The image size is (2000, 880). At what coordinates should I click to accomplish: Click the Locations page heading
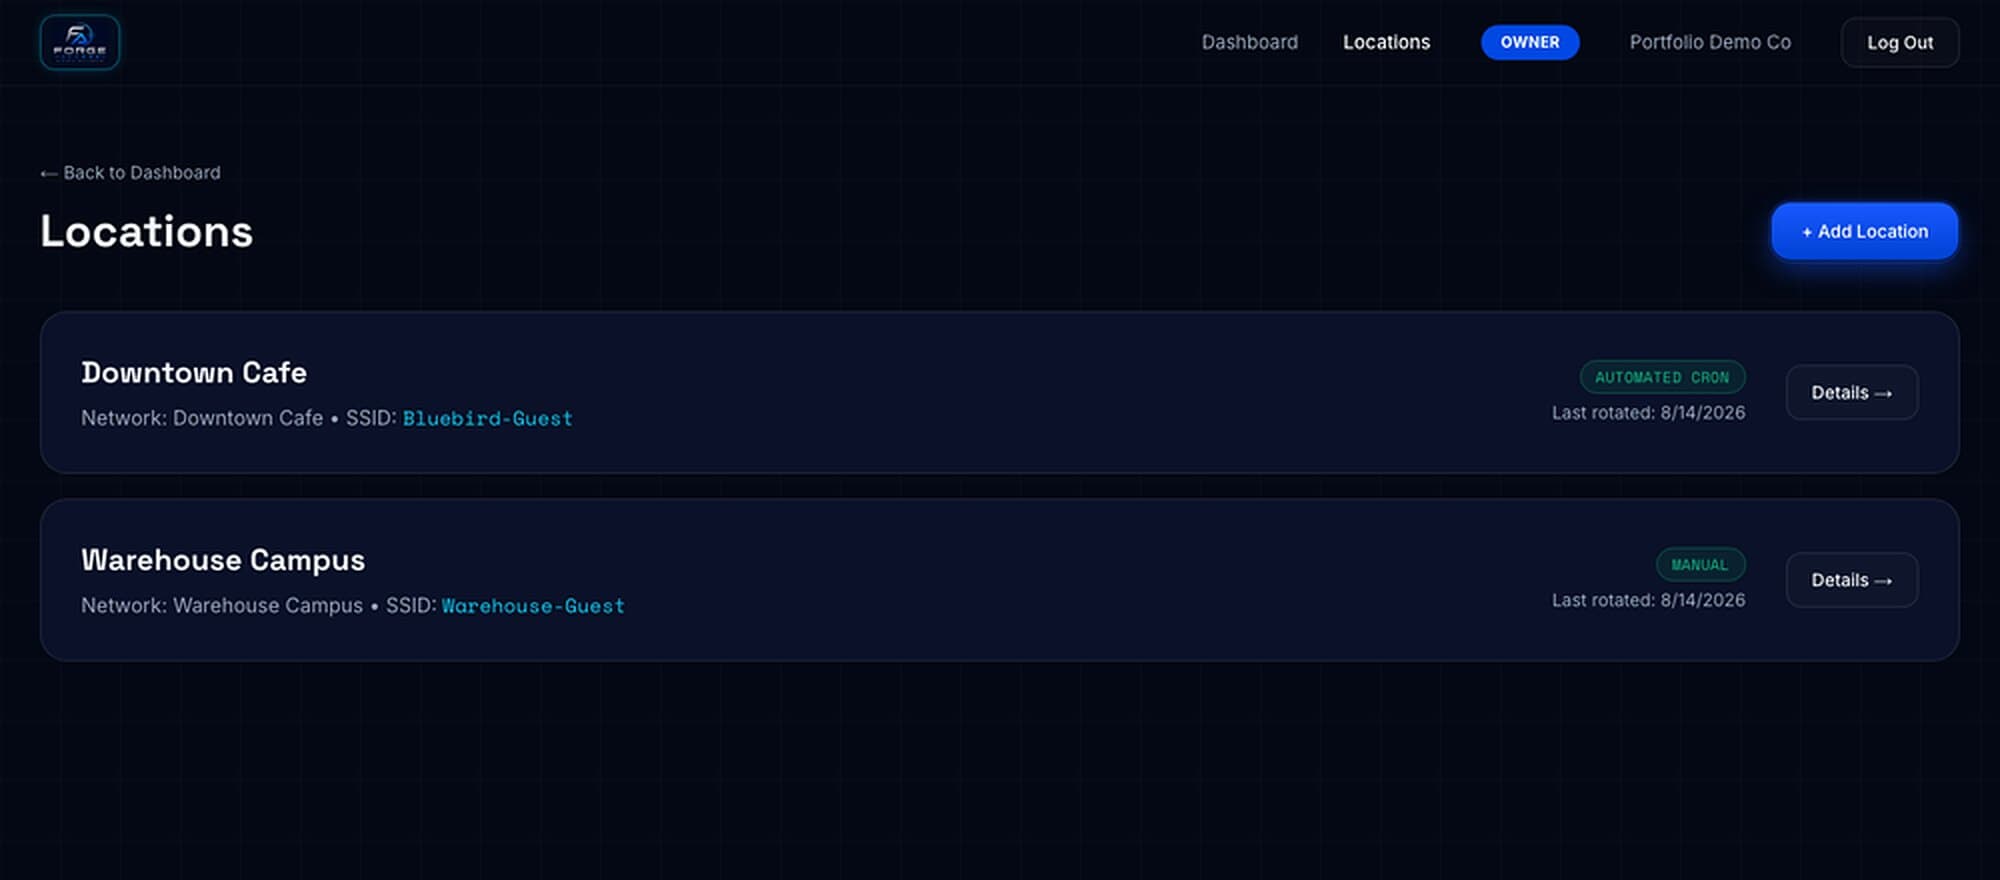(146, 232)
